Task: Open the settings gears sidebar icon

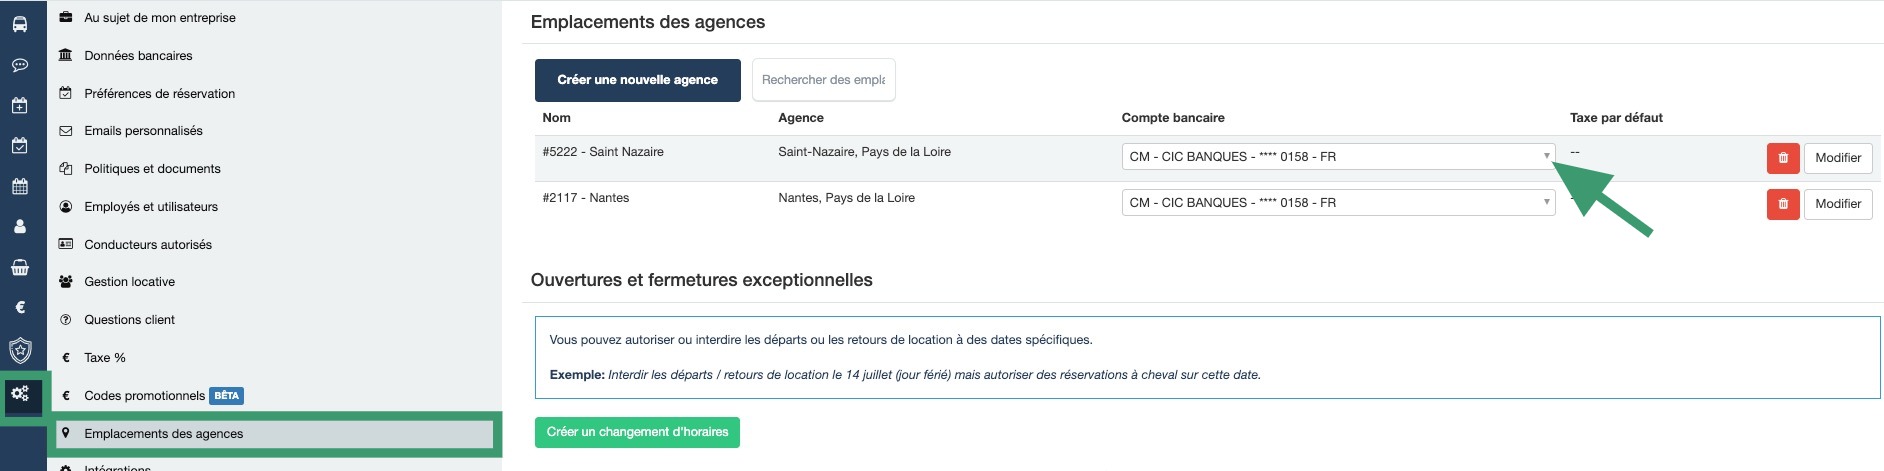Action: tap(20, 394)
